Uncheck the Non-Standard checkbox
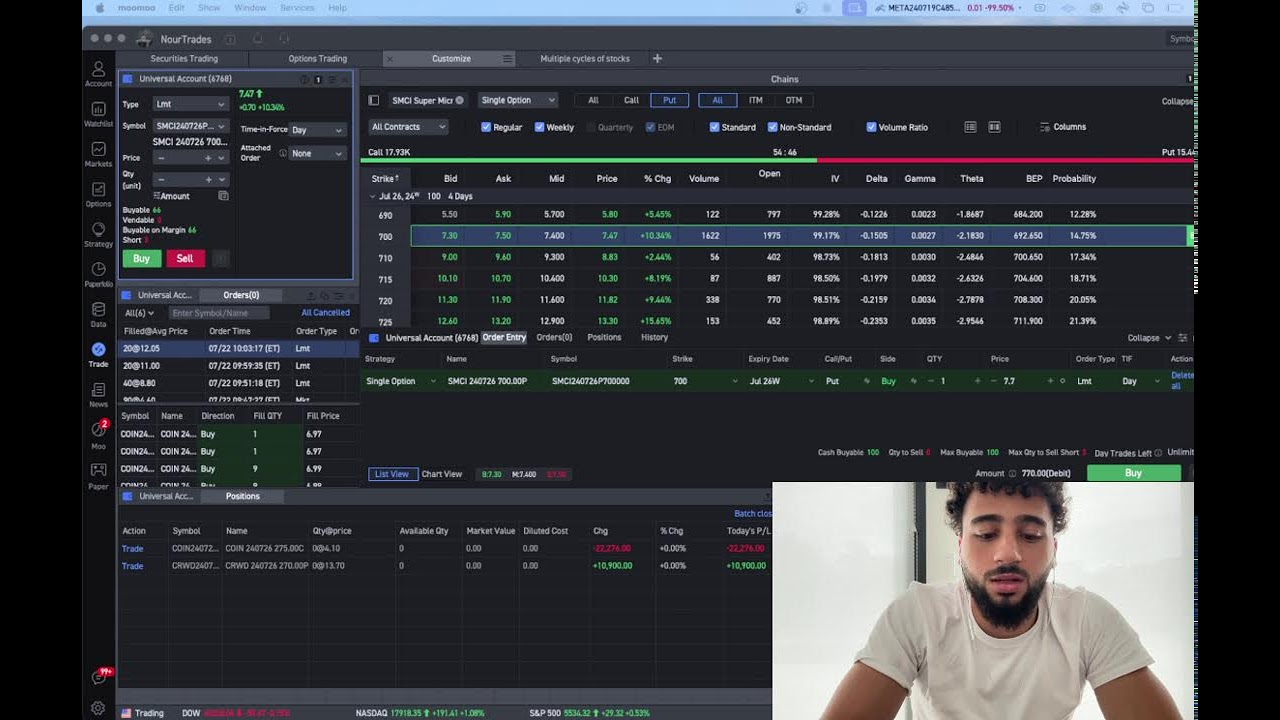The width and height of the screenshot is (1280, 720). click(772, 127)
